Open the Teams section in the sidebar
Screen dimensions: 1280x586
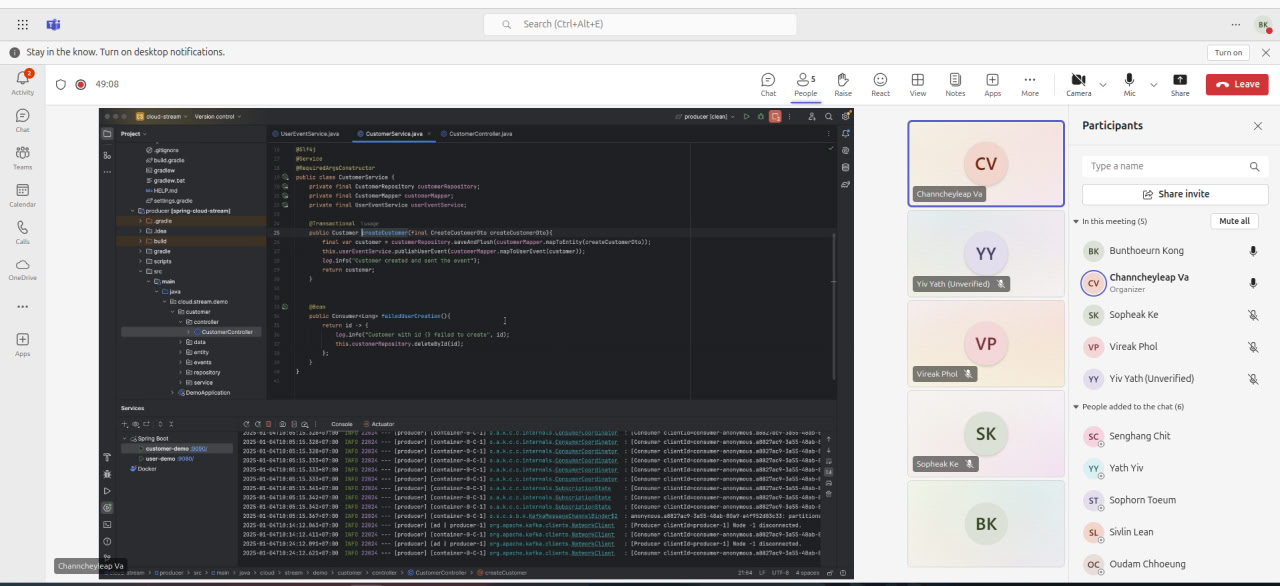click(22, 157)
